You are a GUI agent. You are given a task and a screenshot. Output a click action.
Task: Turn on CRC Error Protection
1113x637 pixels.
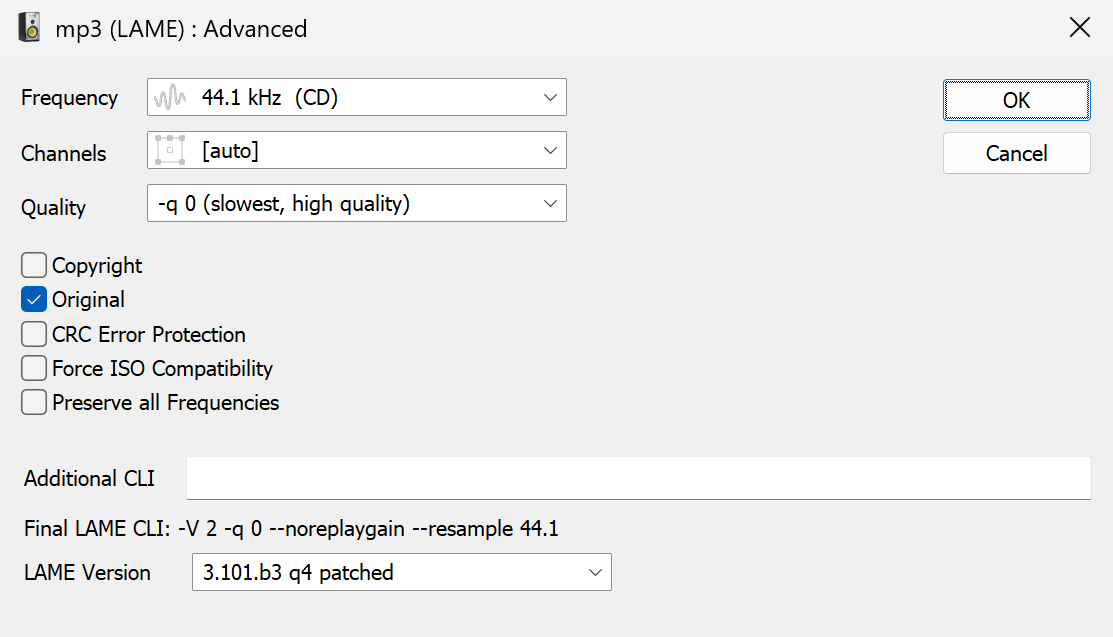click(34, 334)
